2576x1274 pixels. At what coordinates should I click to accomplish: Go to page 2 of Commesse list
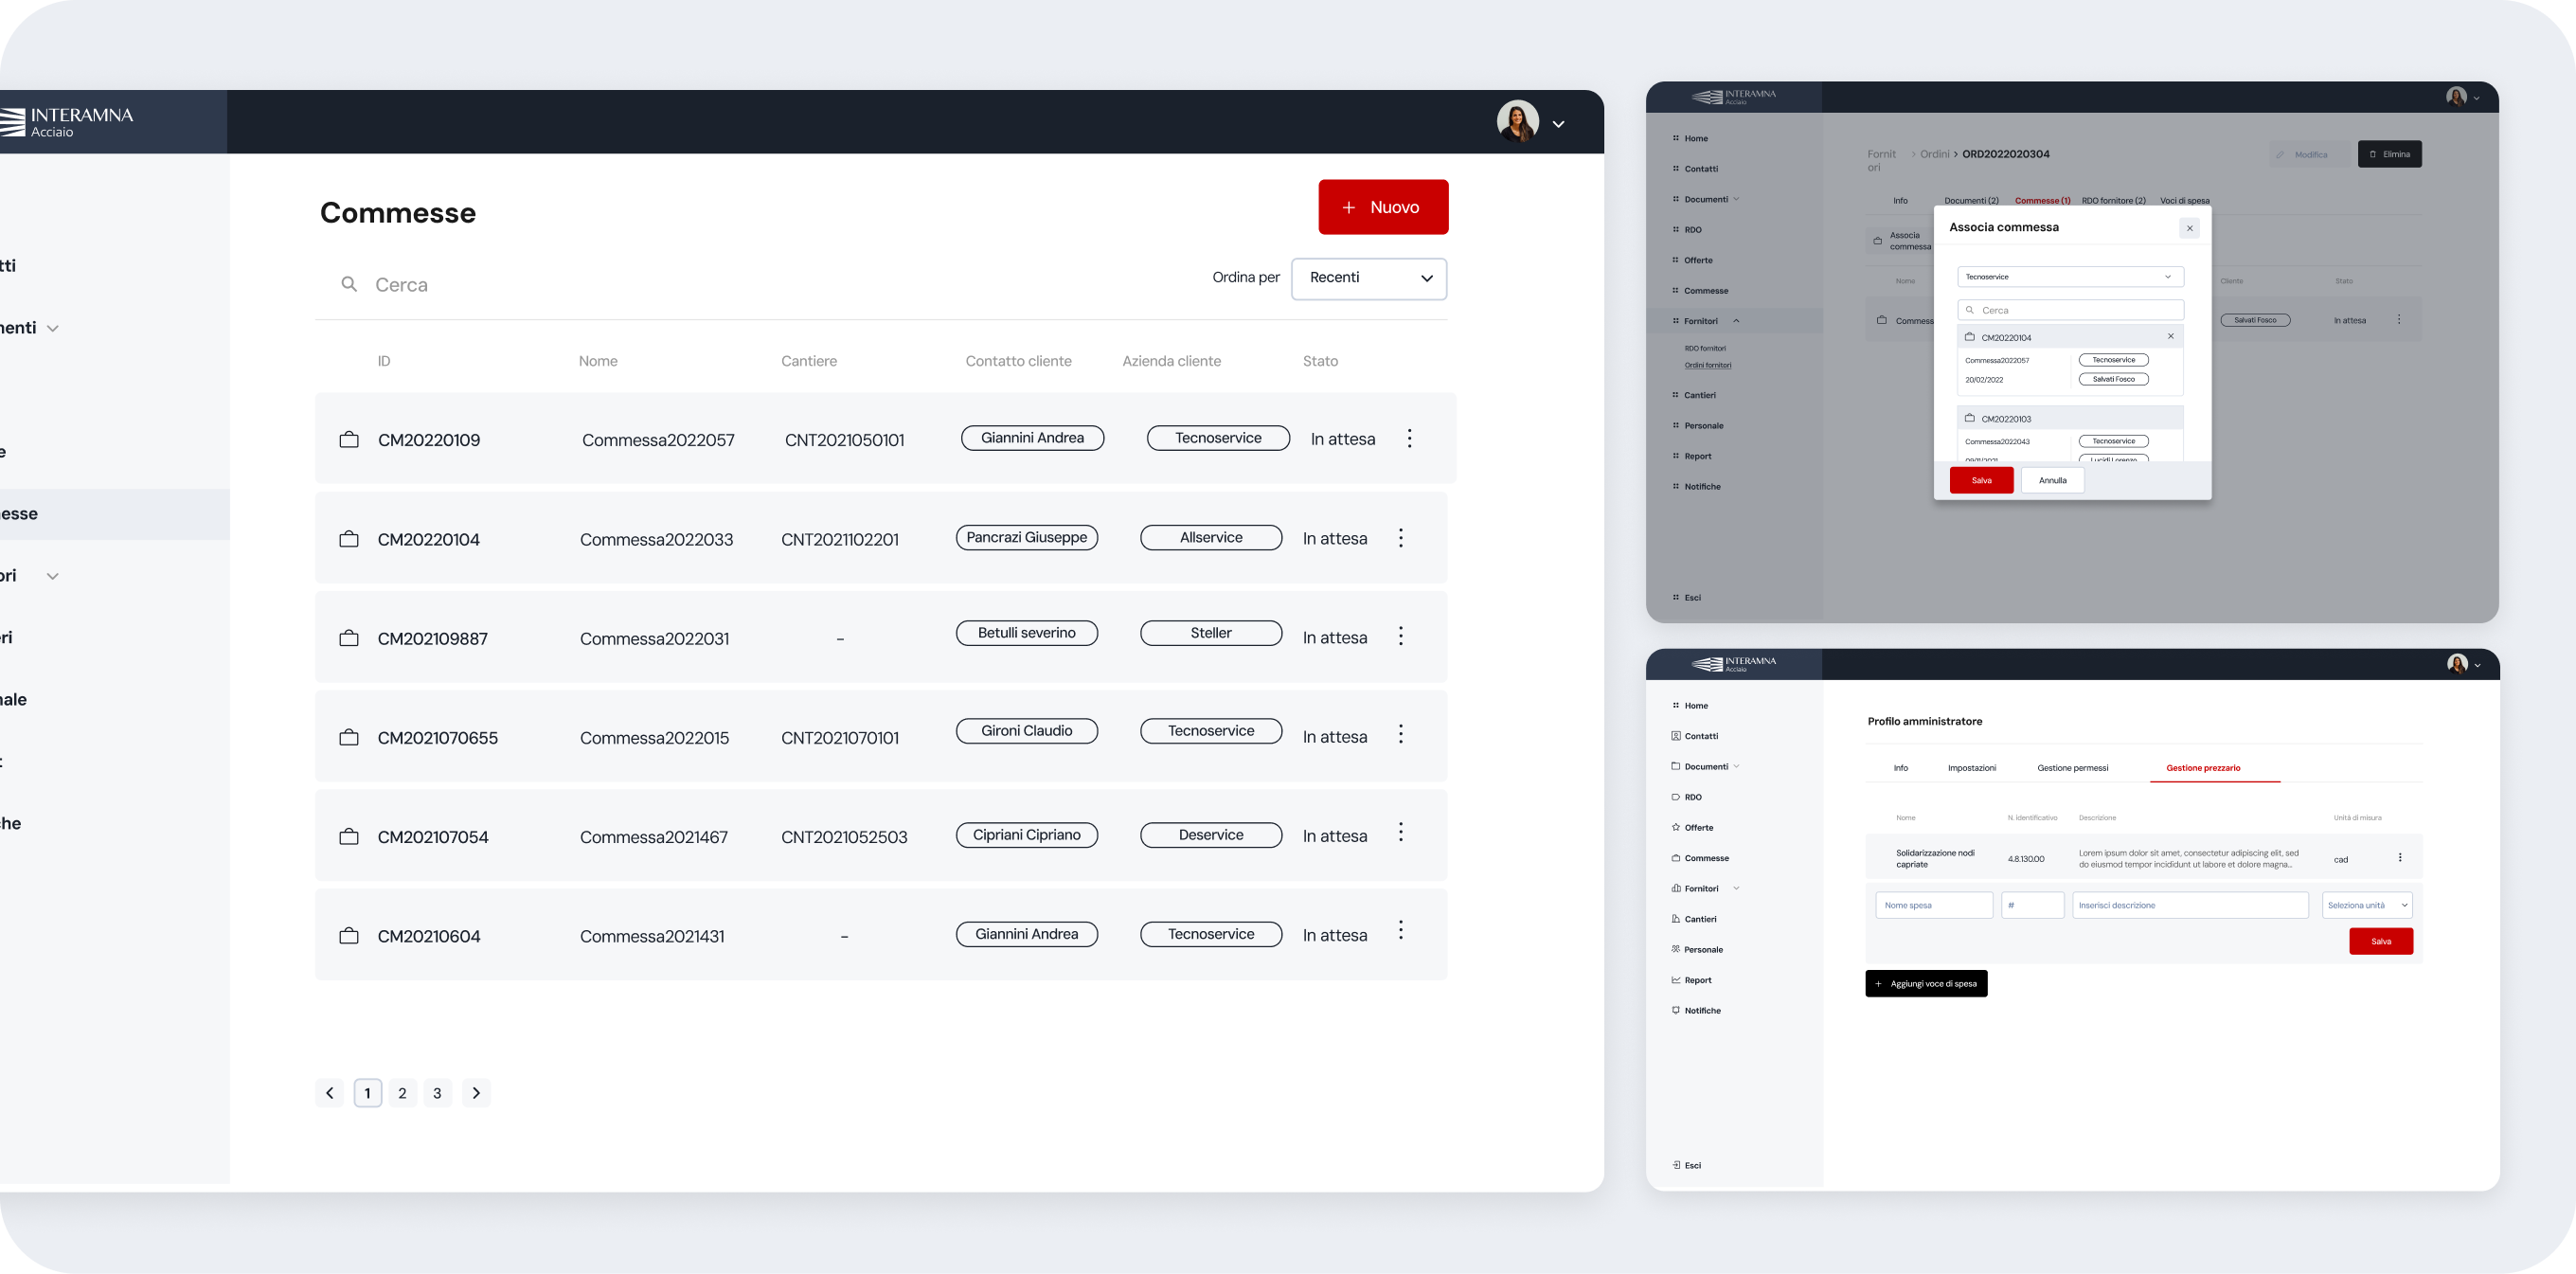click(x=402, y=1093)
